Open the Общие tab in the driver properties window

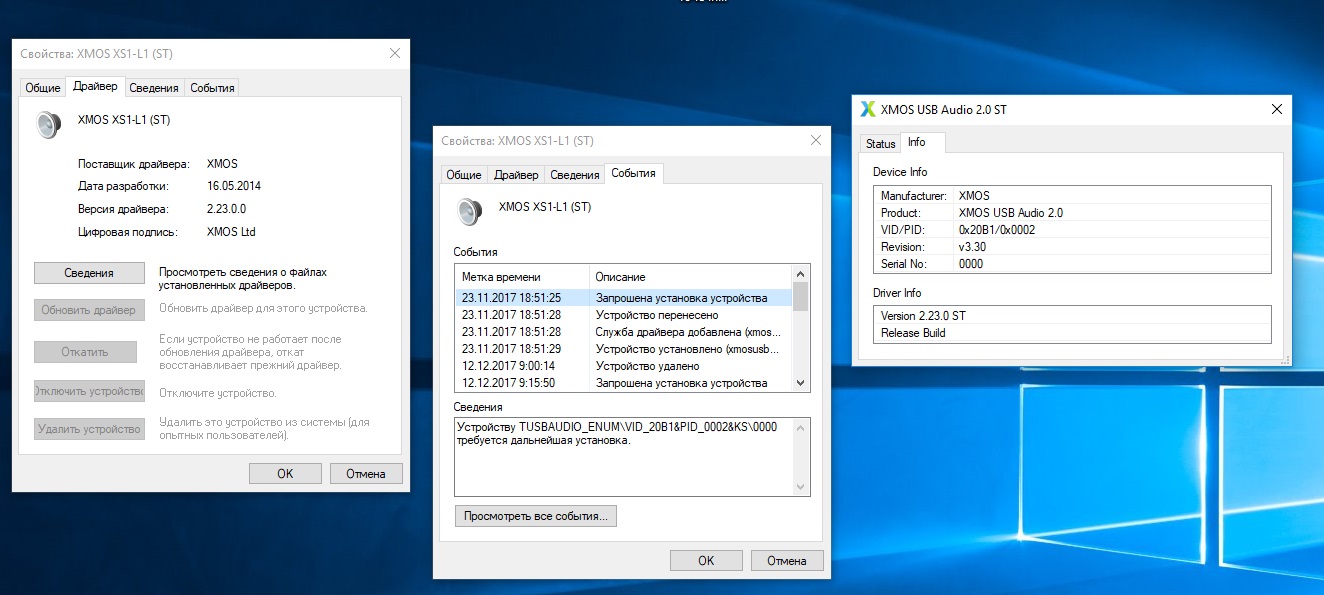point(43,88)
